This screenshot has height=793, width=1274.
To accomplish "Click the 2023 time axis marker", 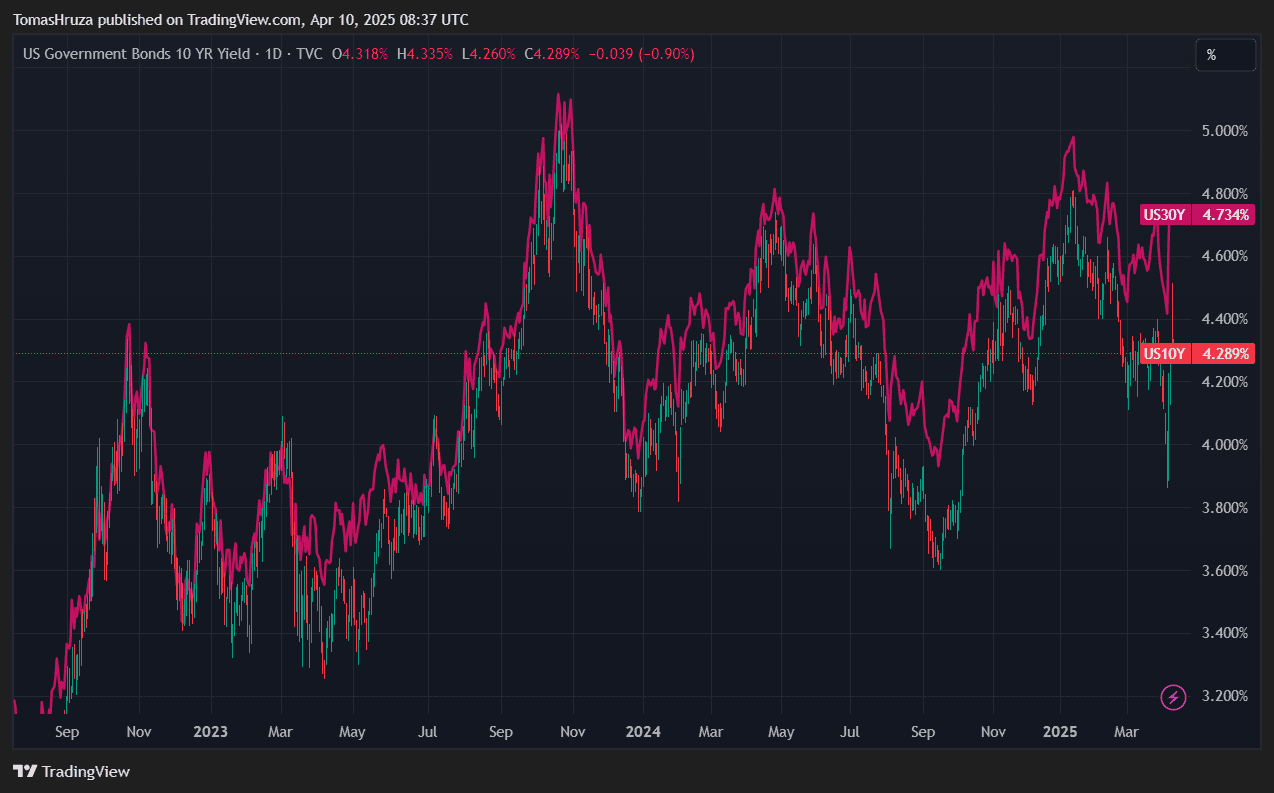I will (x=211, y=732).
